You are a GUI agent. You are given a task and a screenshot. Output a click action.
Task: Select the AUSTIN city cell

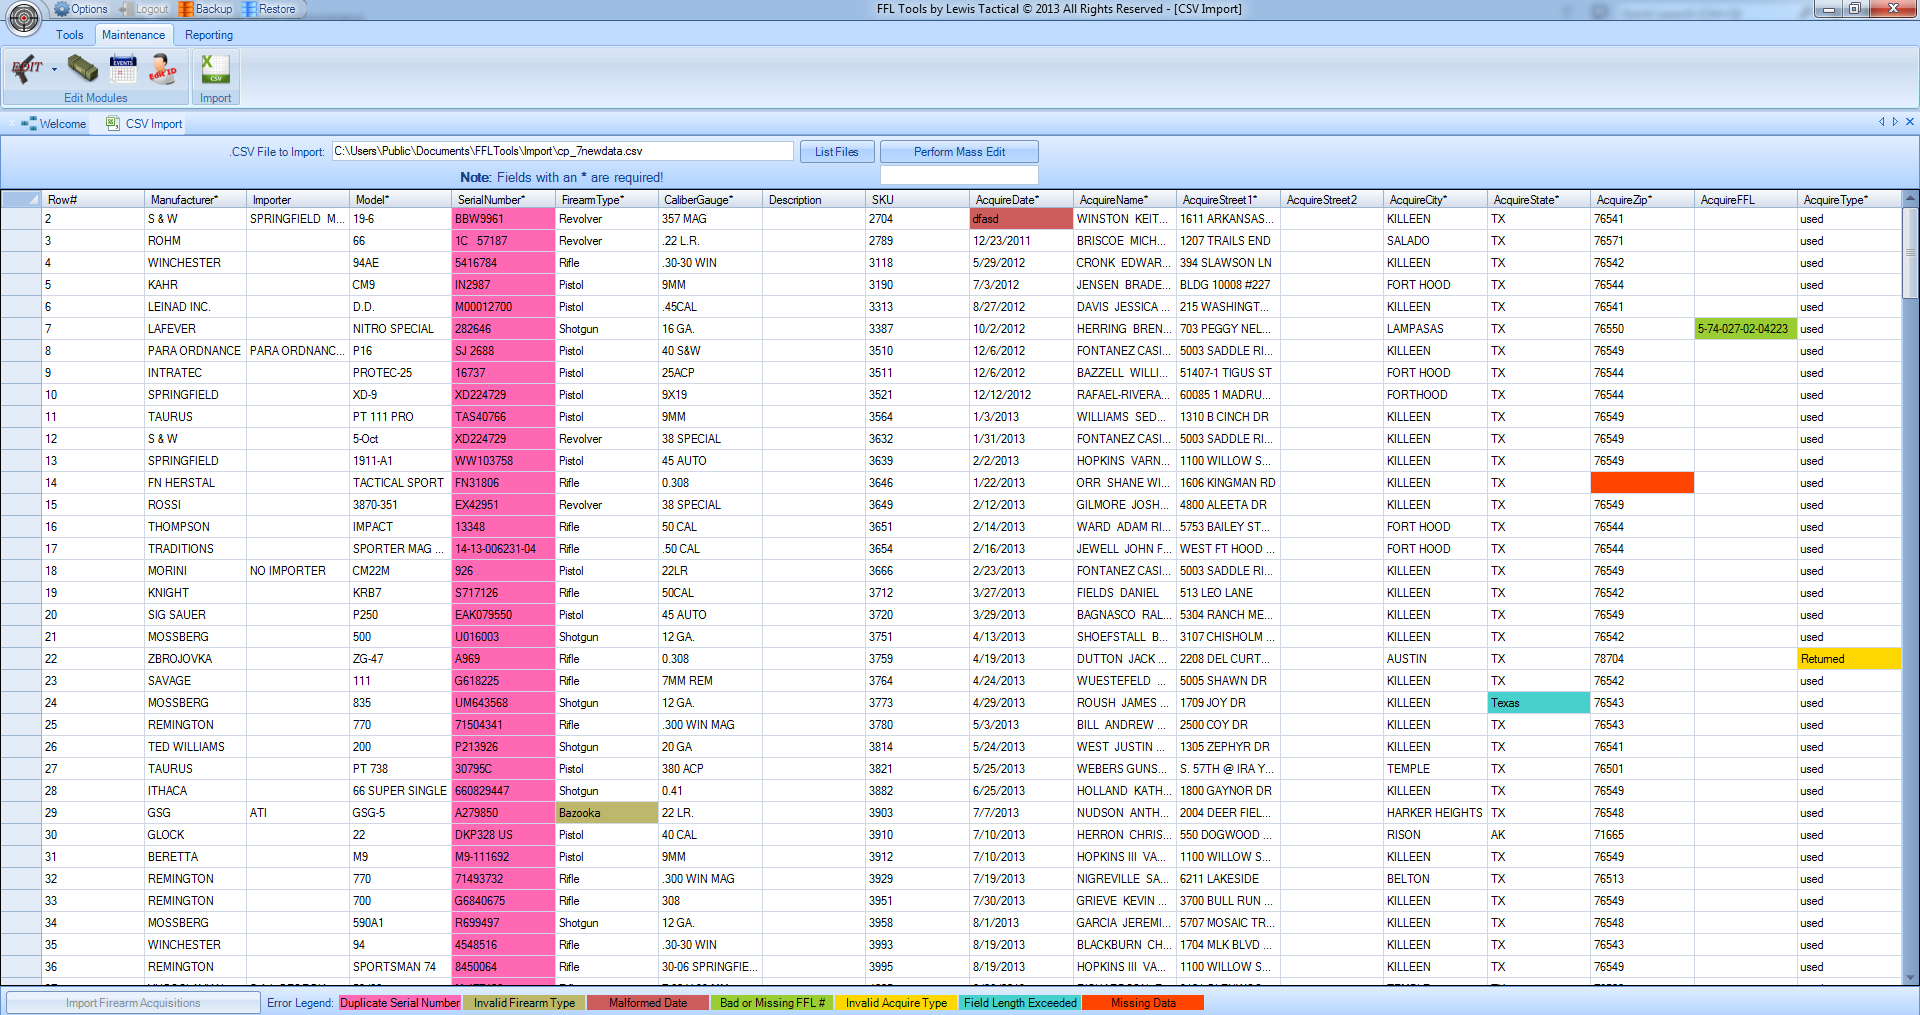[1434, 659]
